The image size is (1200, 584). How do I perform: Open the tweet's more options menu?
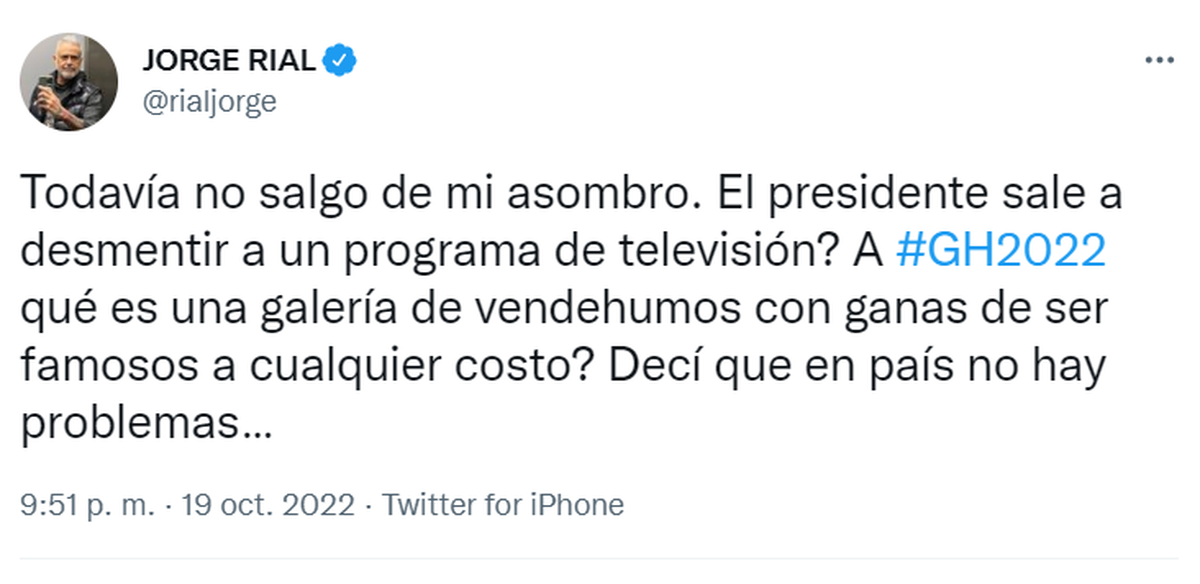point(1159,61)
